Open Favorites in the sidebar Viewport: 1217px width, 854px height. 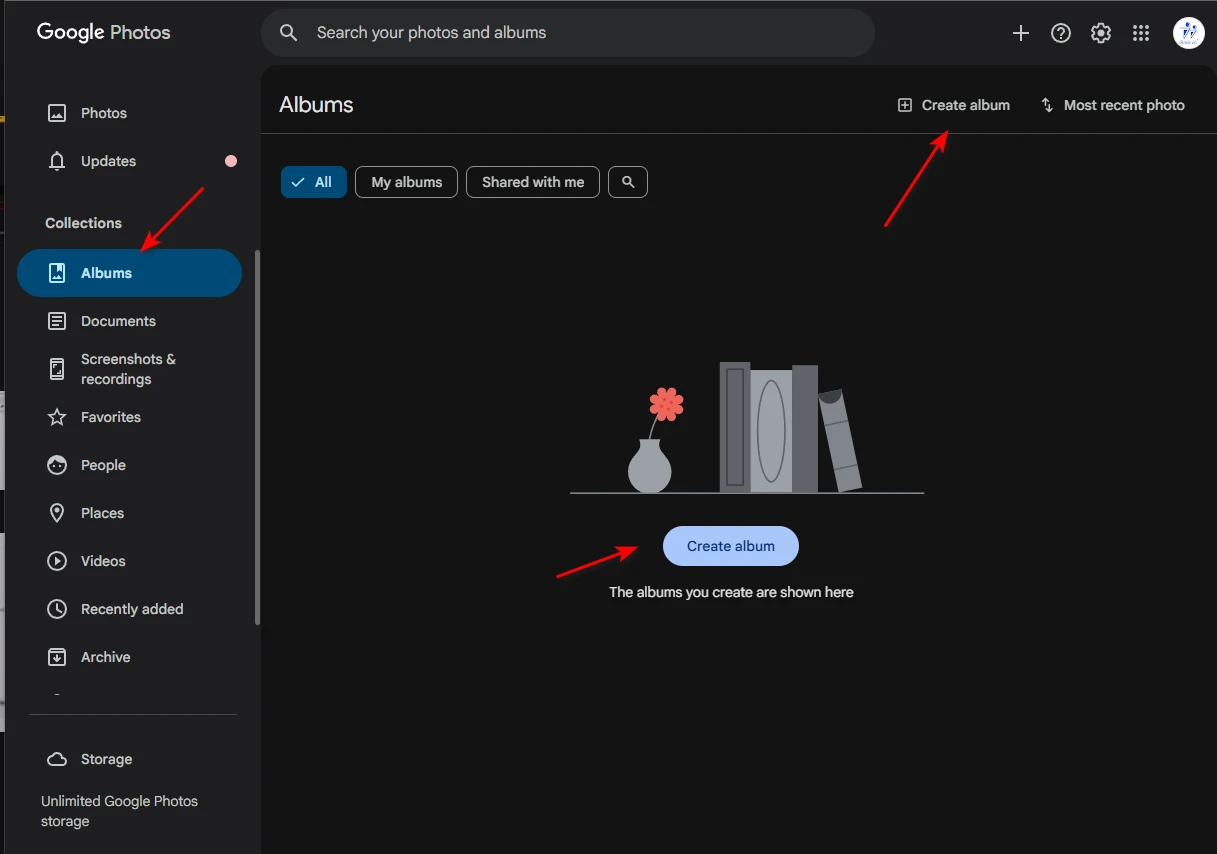pyautogui.click(x=110, y=417)
